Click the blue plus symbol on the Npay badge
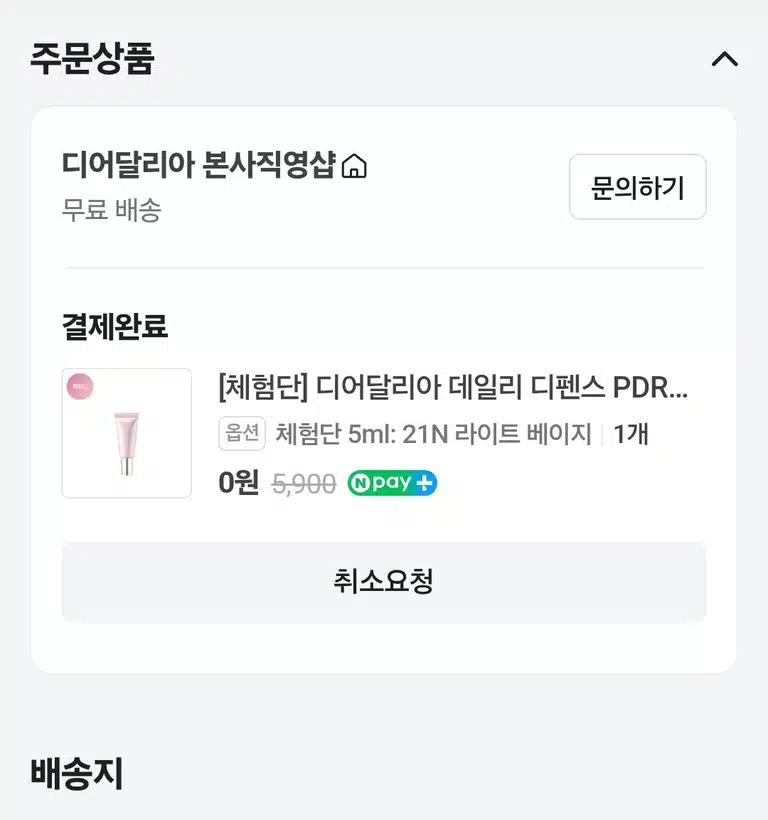Screen dimensions: 768x820 424,483
